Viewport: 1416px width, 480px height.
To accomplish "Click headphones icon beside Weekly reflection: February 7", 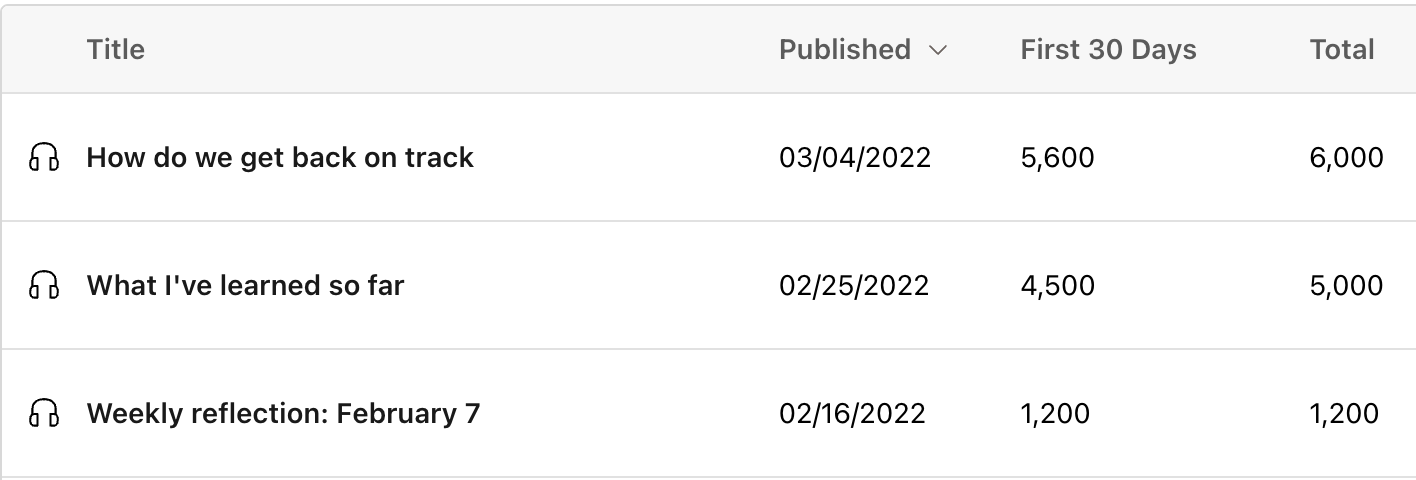I will pyautogui.click(x=43, y=413).
